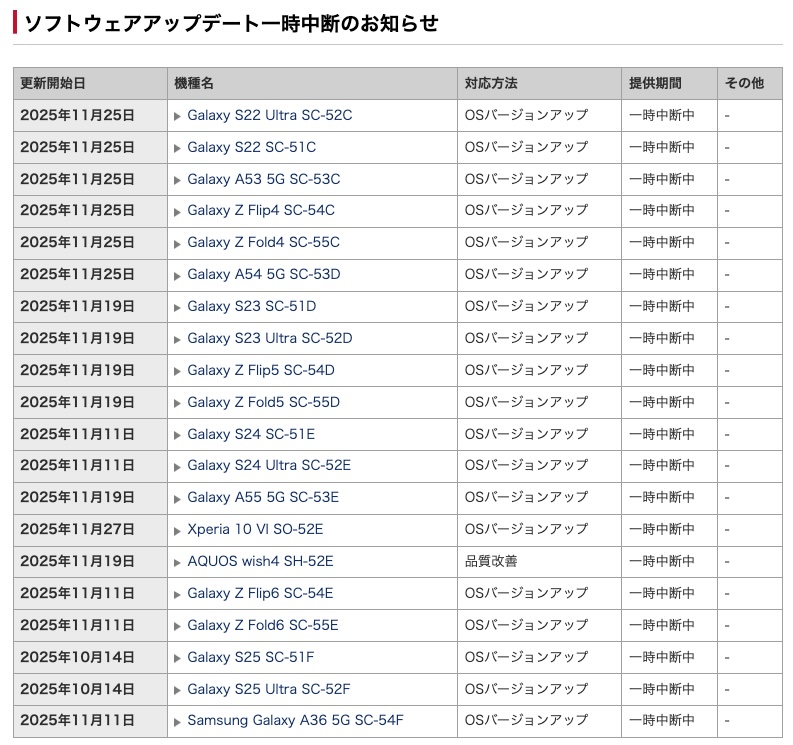
Task: Click the AQUOS wish4 SH-52E link
Action: tap(260, 561)
